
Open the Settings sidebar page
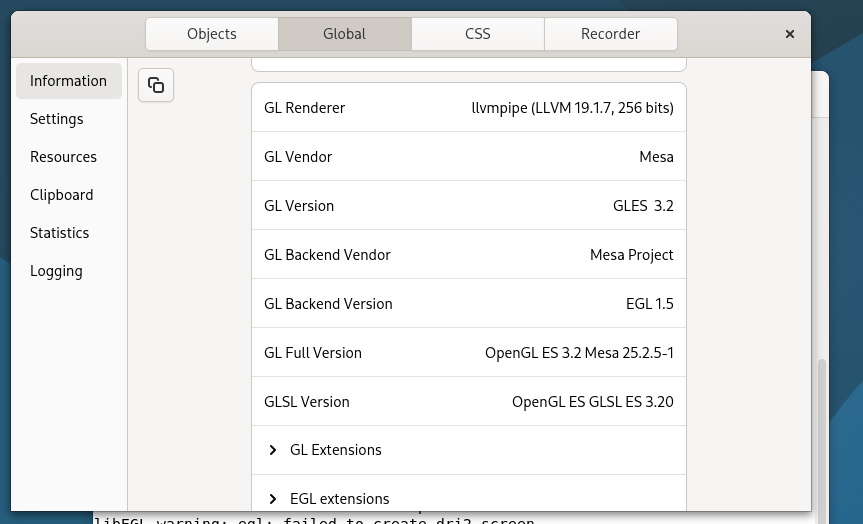(57, 119)
